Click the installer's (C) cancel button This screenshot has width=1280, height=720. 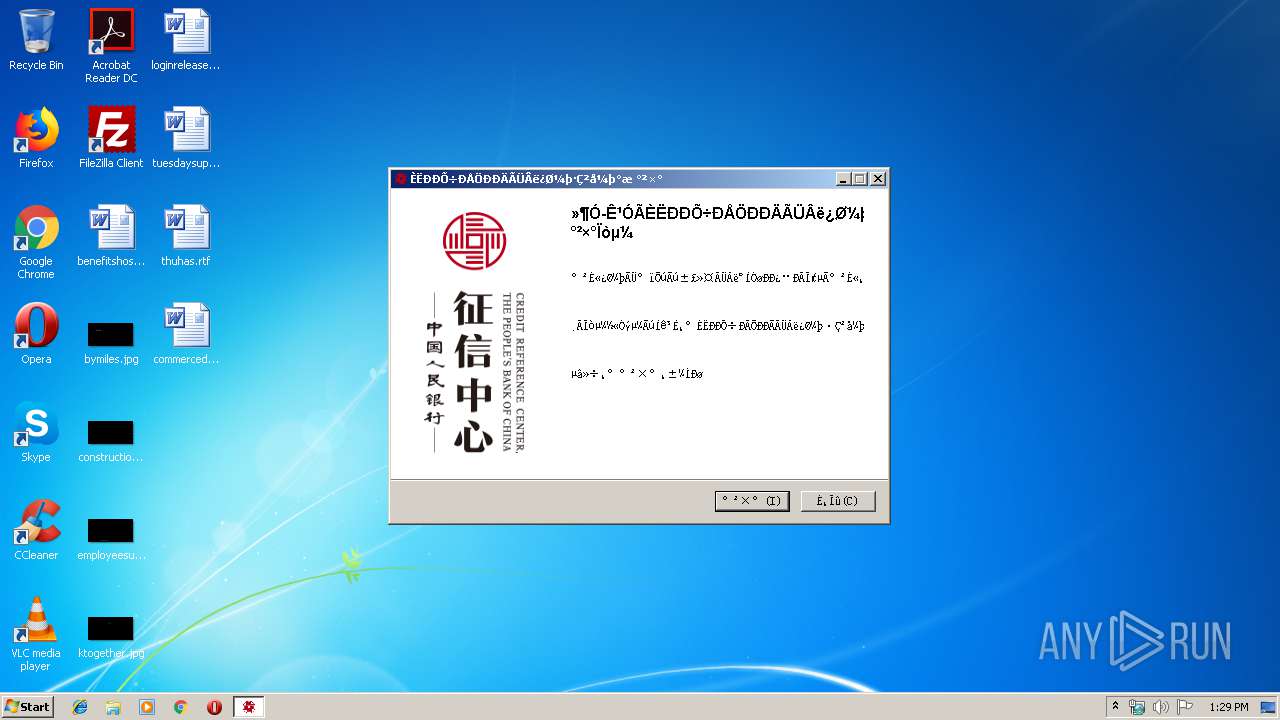[838, 501]
